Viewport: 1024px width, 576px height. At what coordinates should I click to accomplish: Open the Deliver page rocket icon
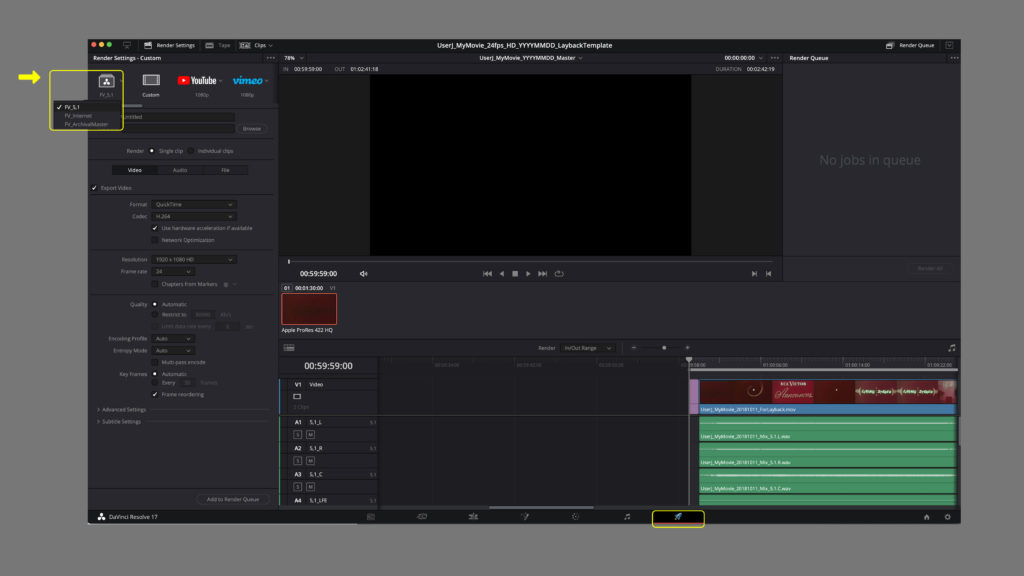[678, 517]
